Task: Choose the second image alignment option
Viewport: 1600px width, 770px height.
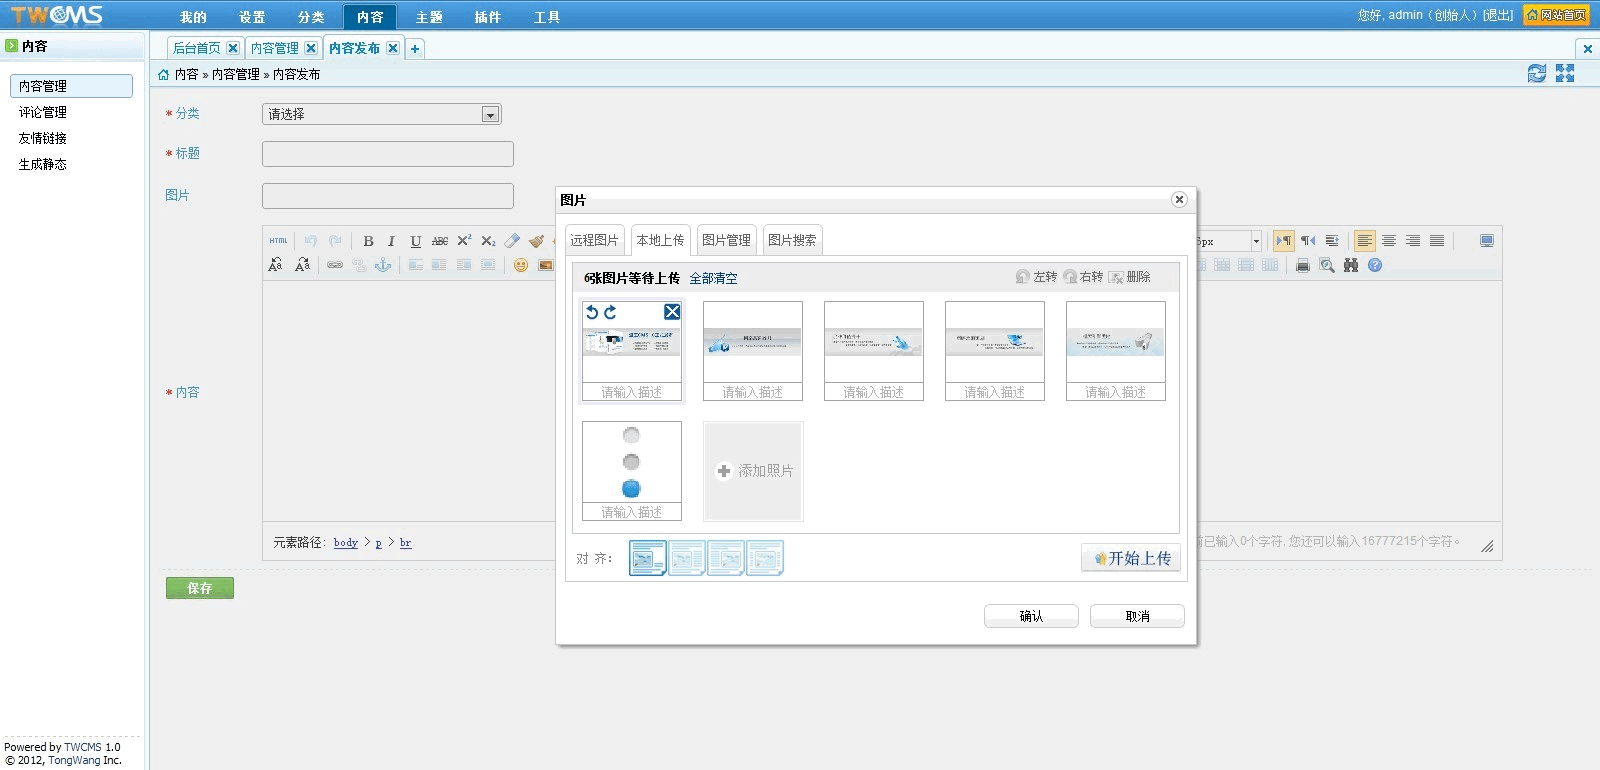Action: point(687,558)
